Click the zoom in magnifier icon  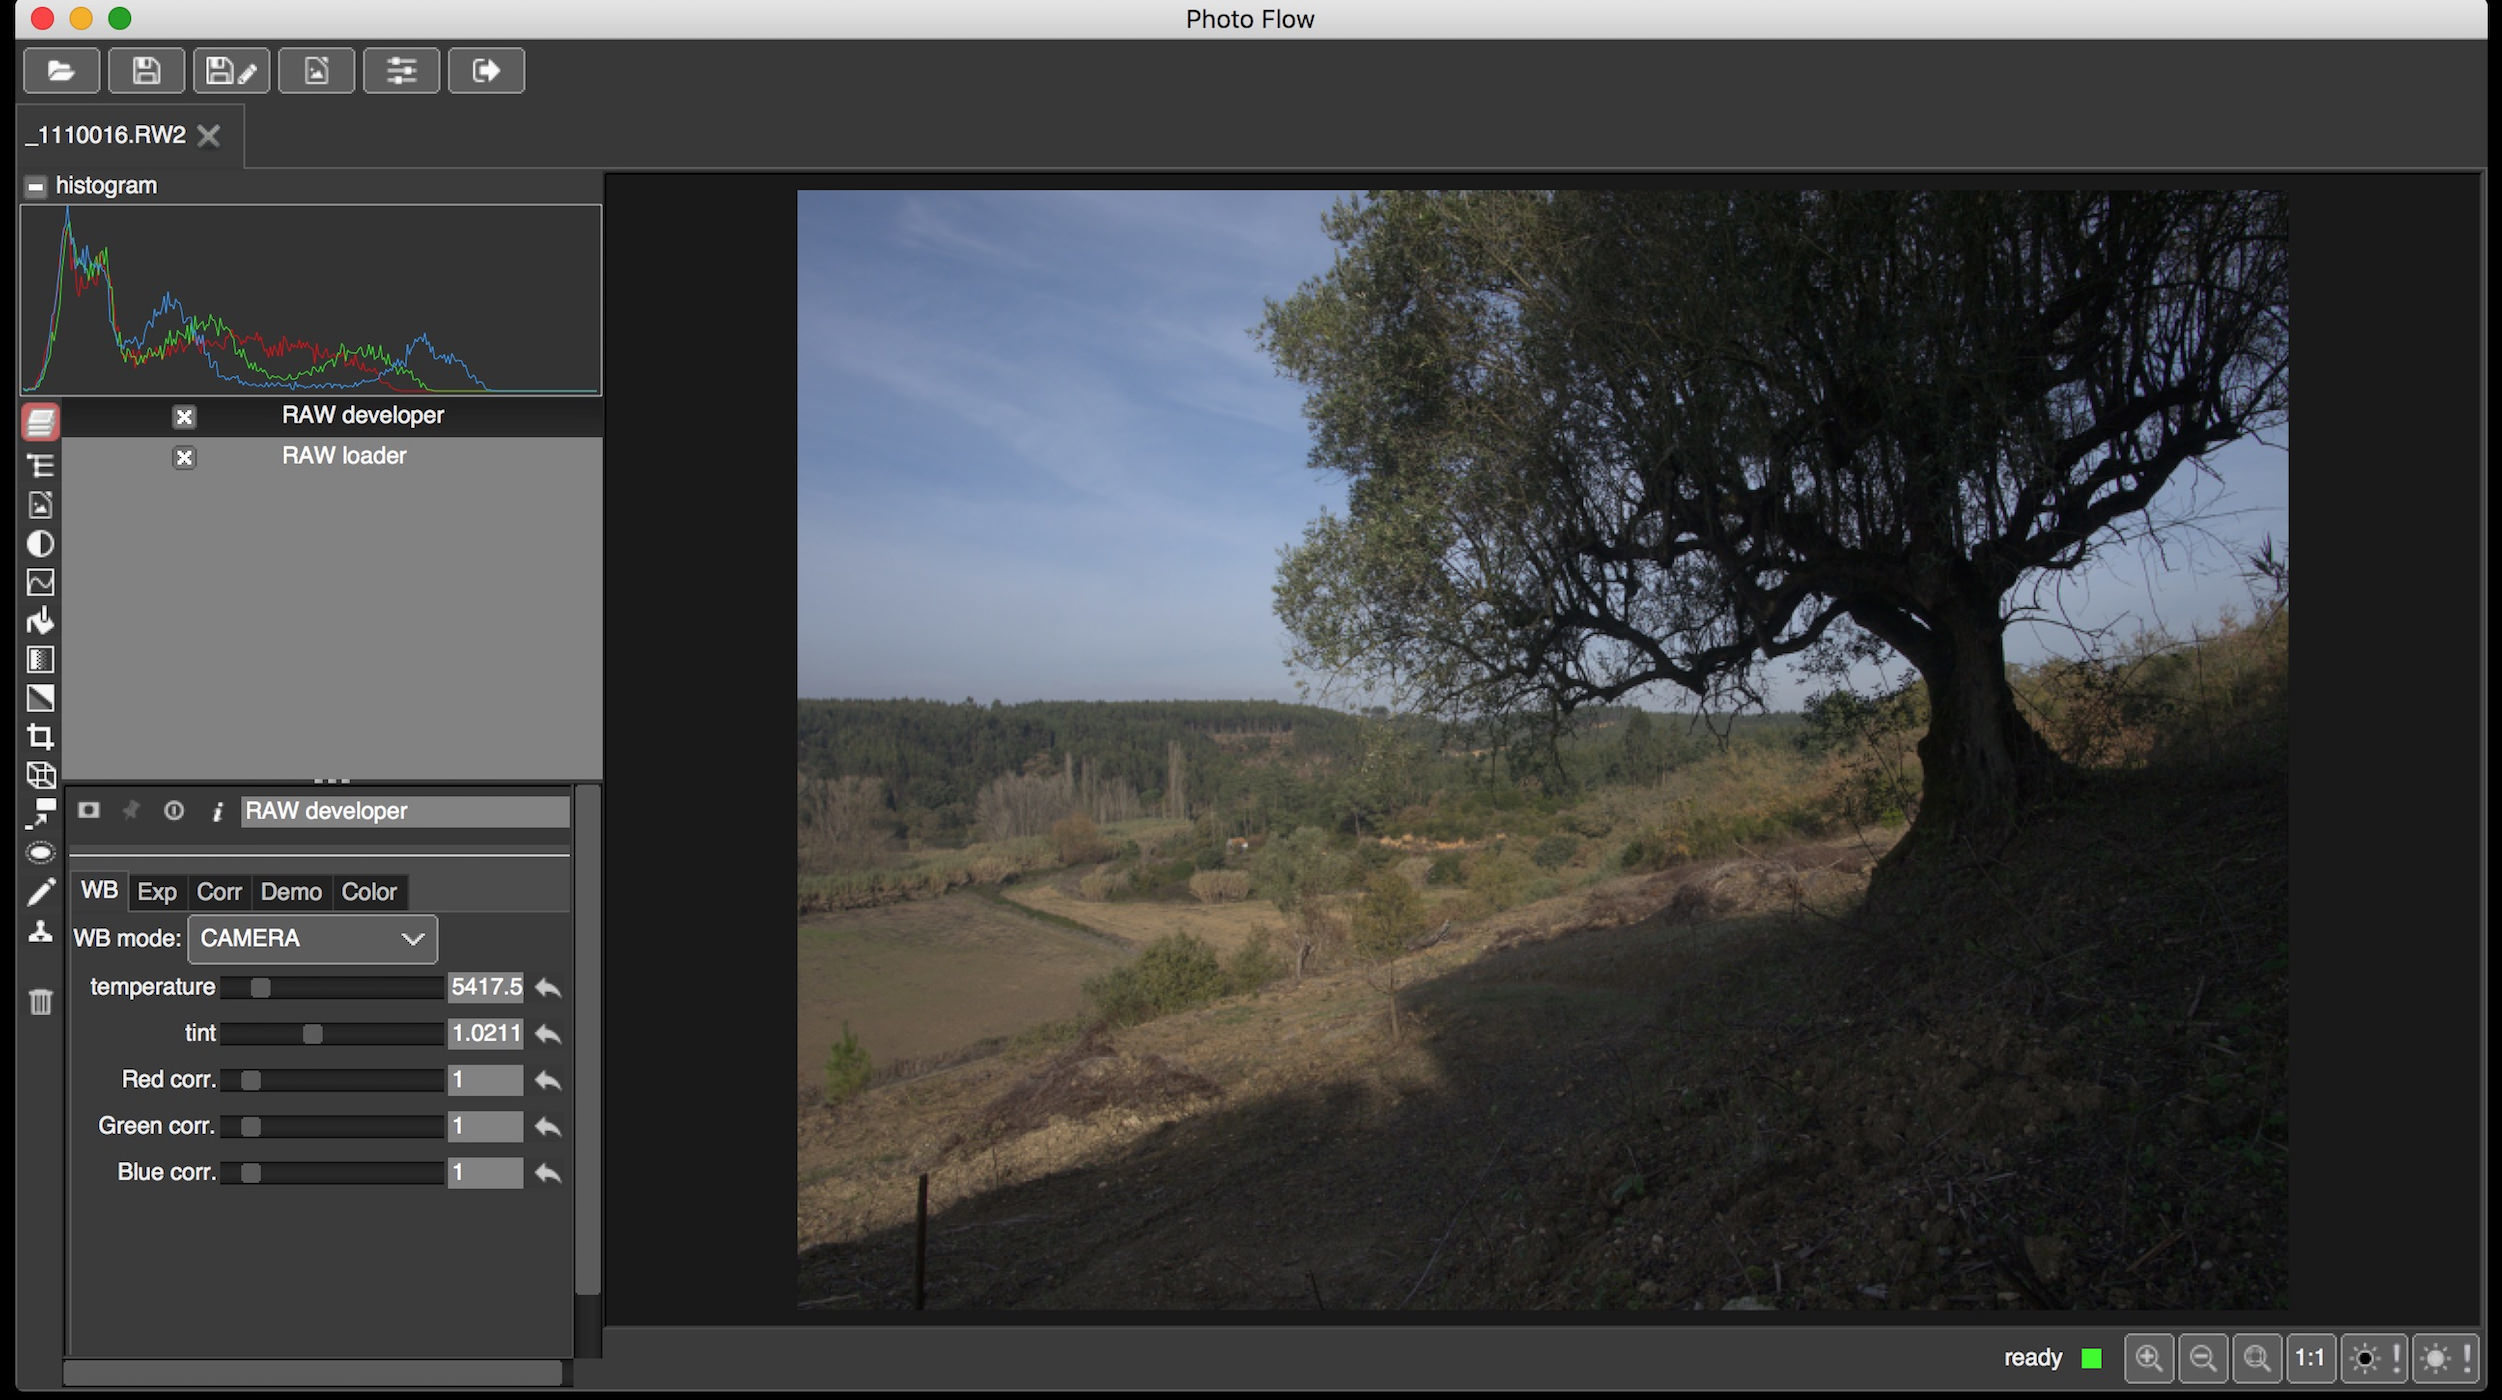coord(2148,1358)
